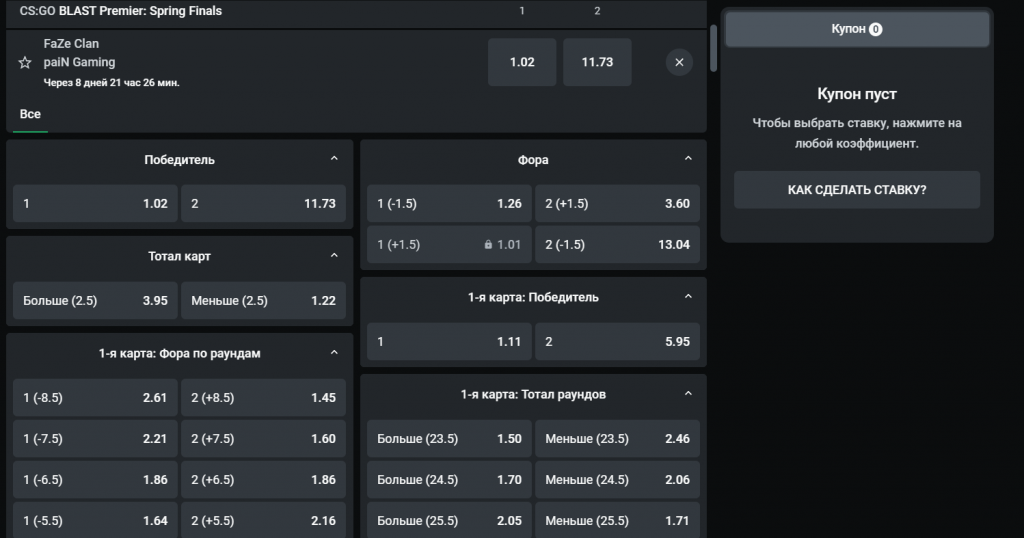Click the vertical scrollbar of markets list
1024x538 pixels.
(713, 47)
